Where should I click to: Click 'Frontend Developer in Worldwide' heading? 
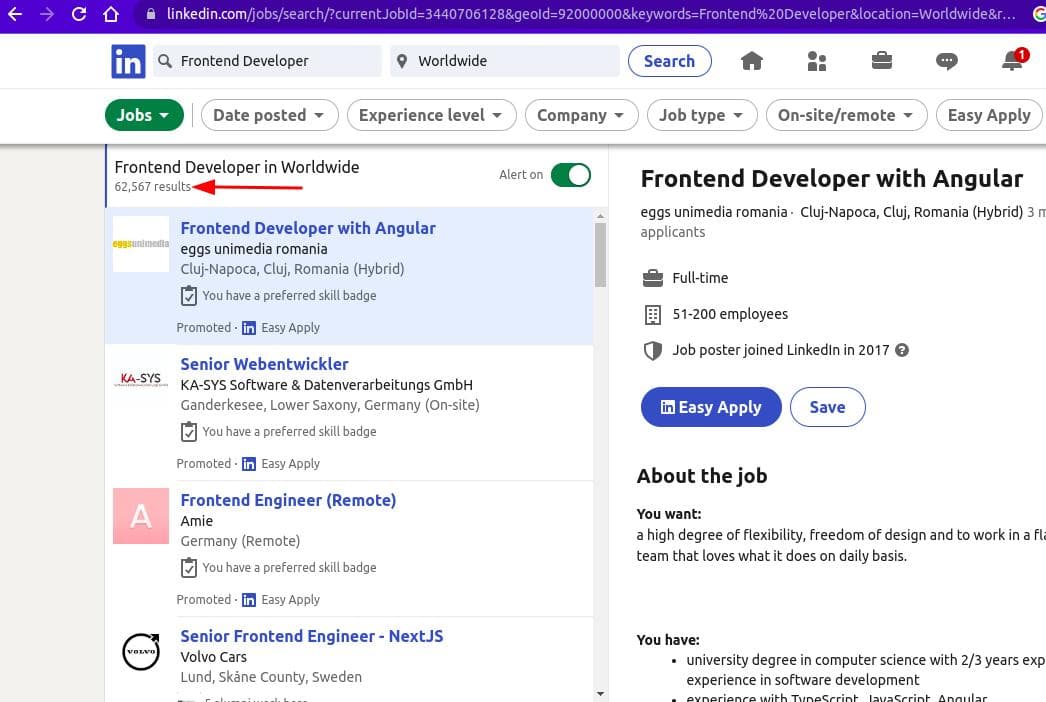[237, 167]
